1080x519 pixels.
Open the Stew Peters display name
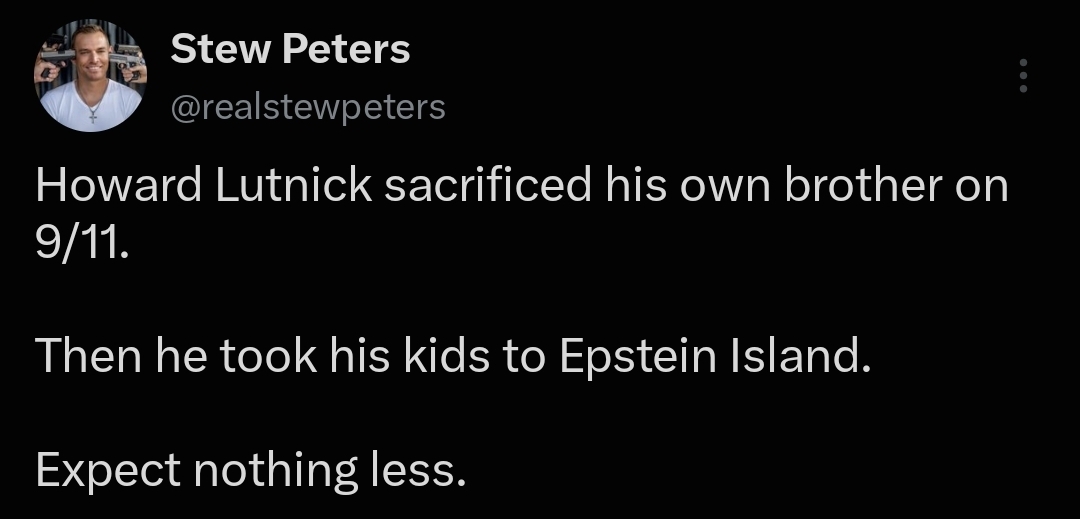pyautogui.click(x=290, y=50)
